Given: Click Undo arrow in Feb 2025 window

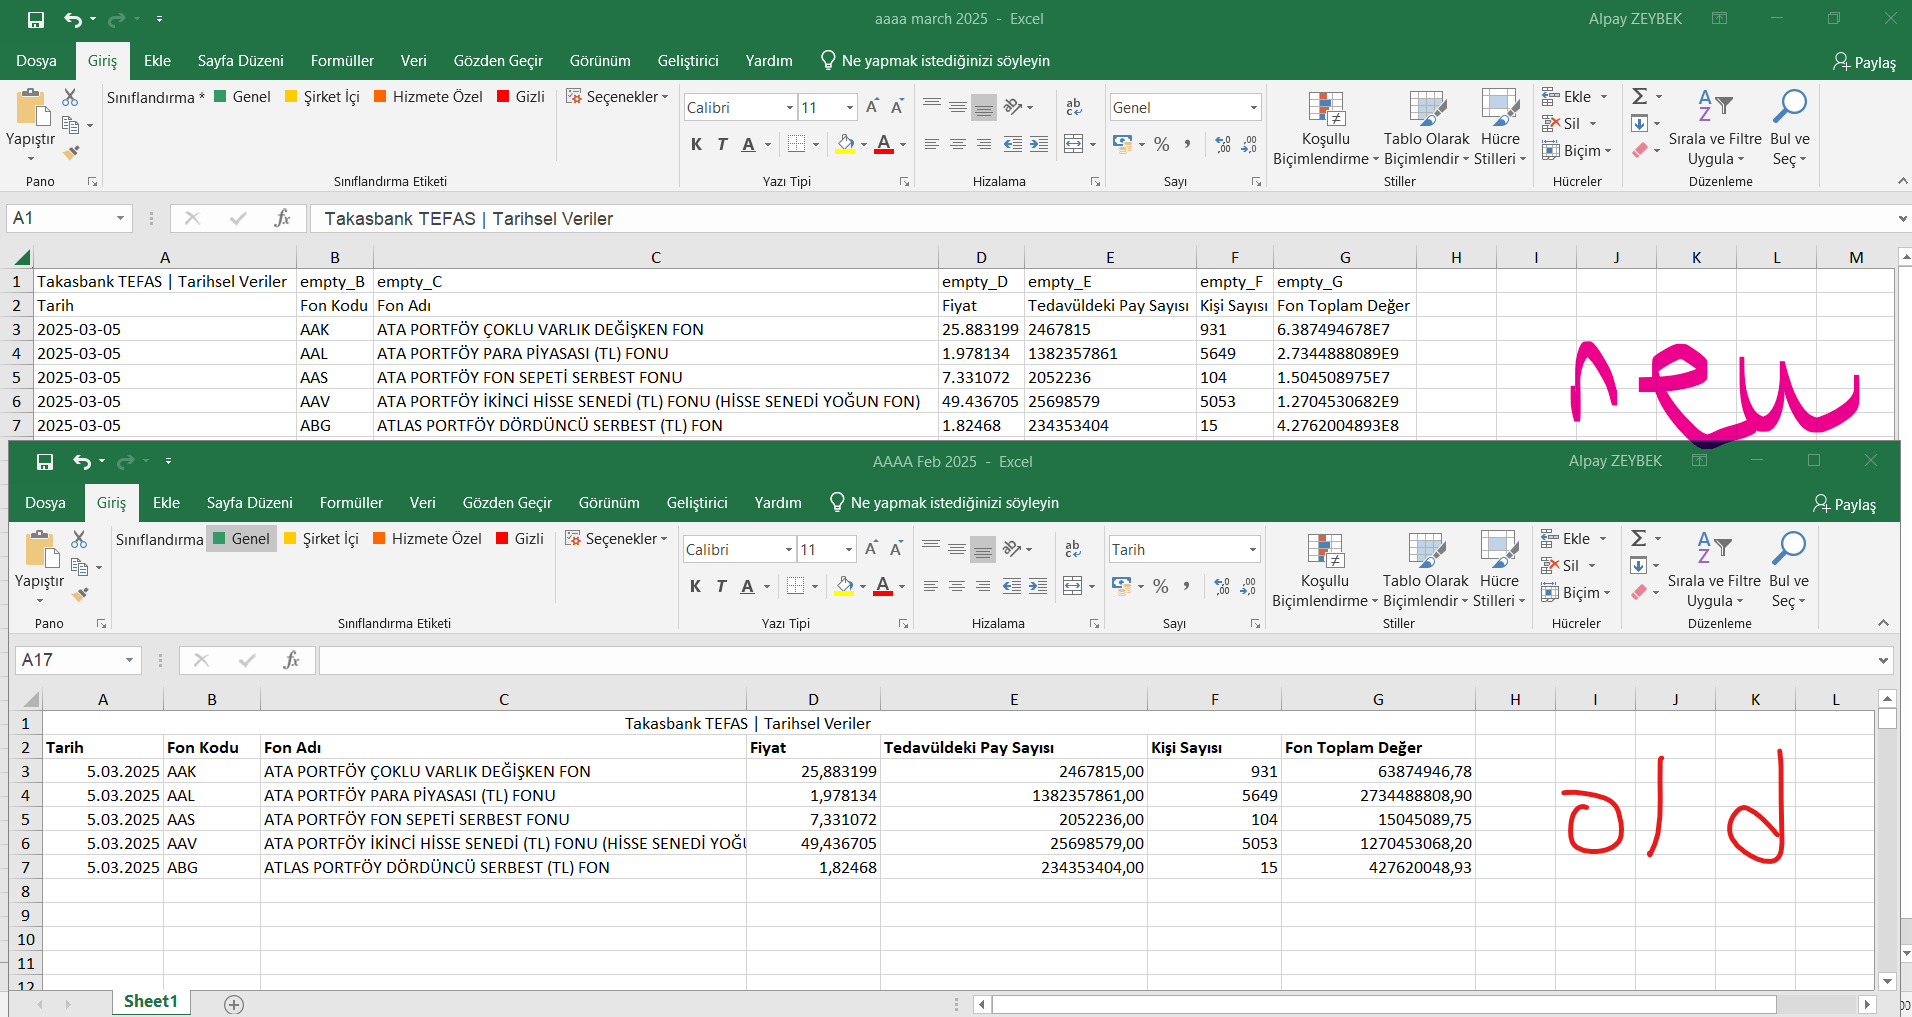Looking at the screenshot, I should point(82,461).
